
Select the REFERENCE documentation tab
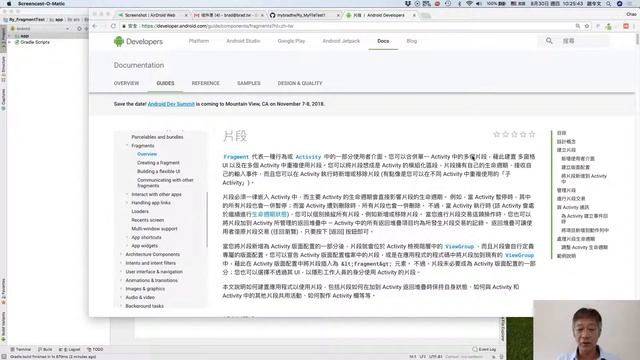pyautogui.click(x=205, y=83)
